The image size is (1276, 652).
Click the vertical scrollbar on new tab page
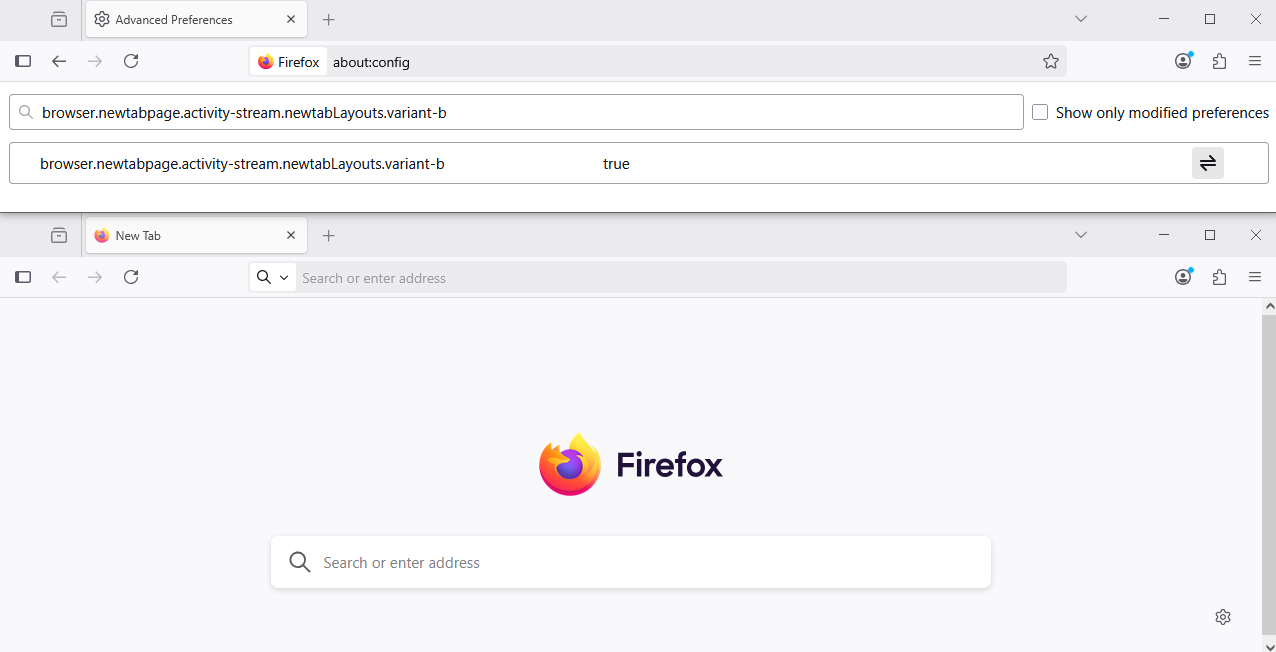1269,474
